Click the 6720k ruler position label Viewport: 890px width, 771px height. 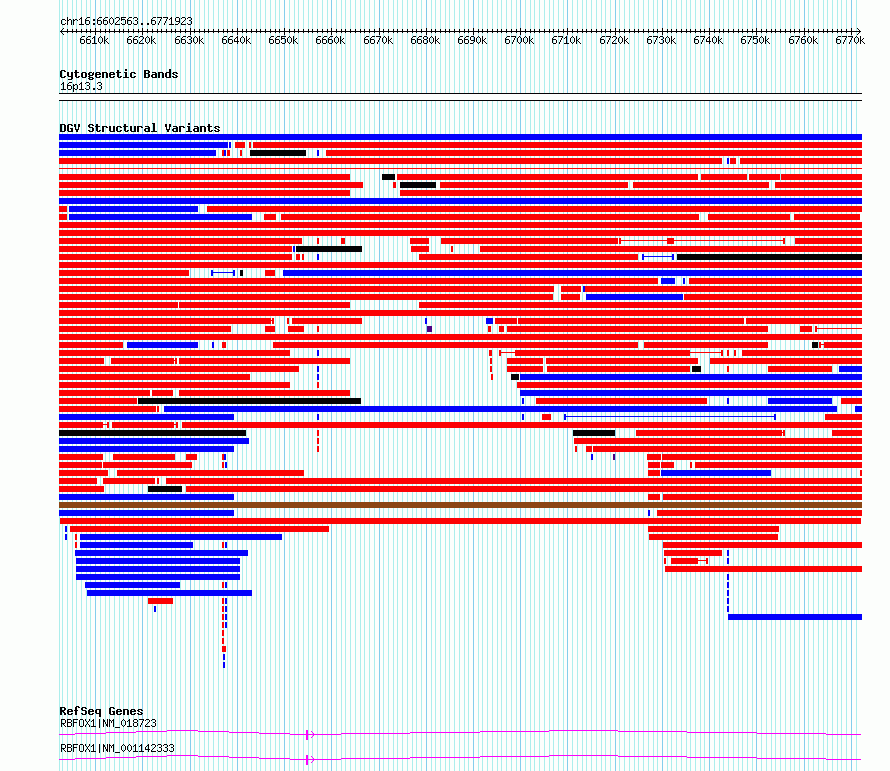[x=614, y=40]
